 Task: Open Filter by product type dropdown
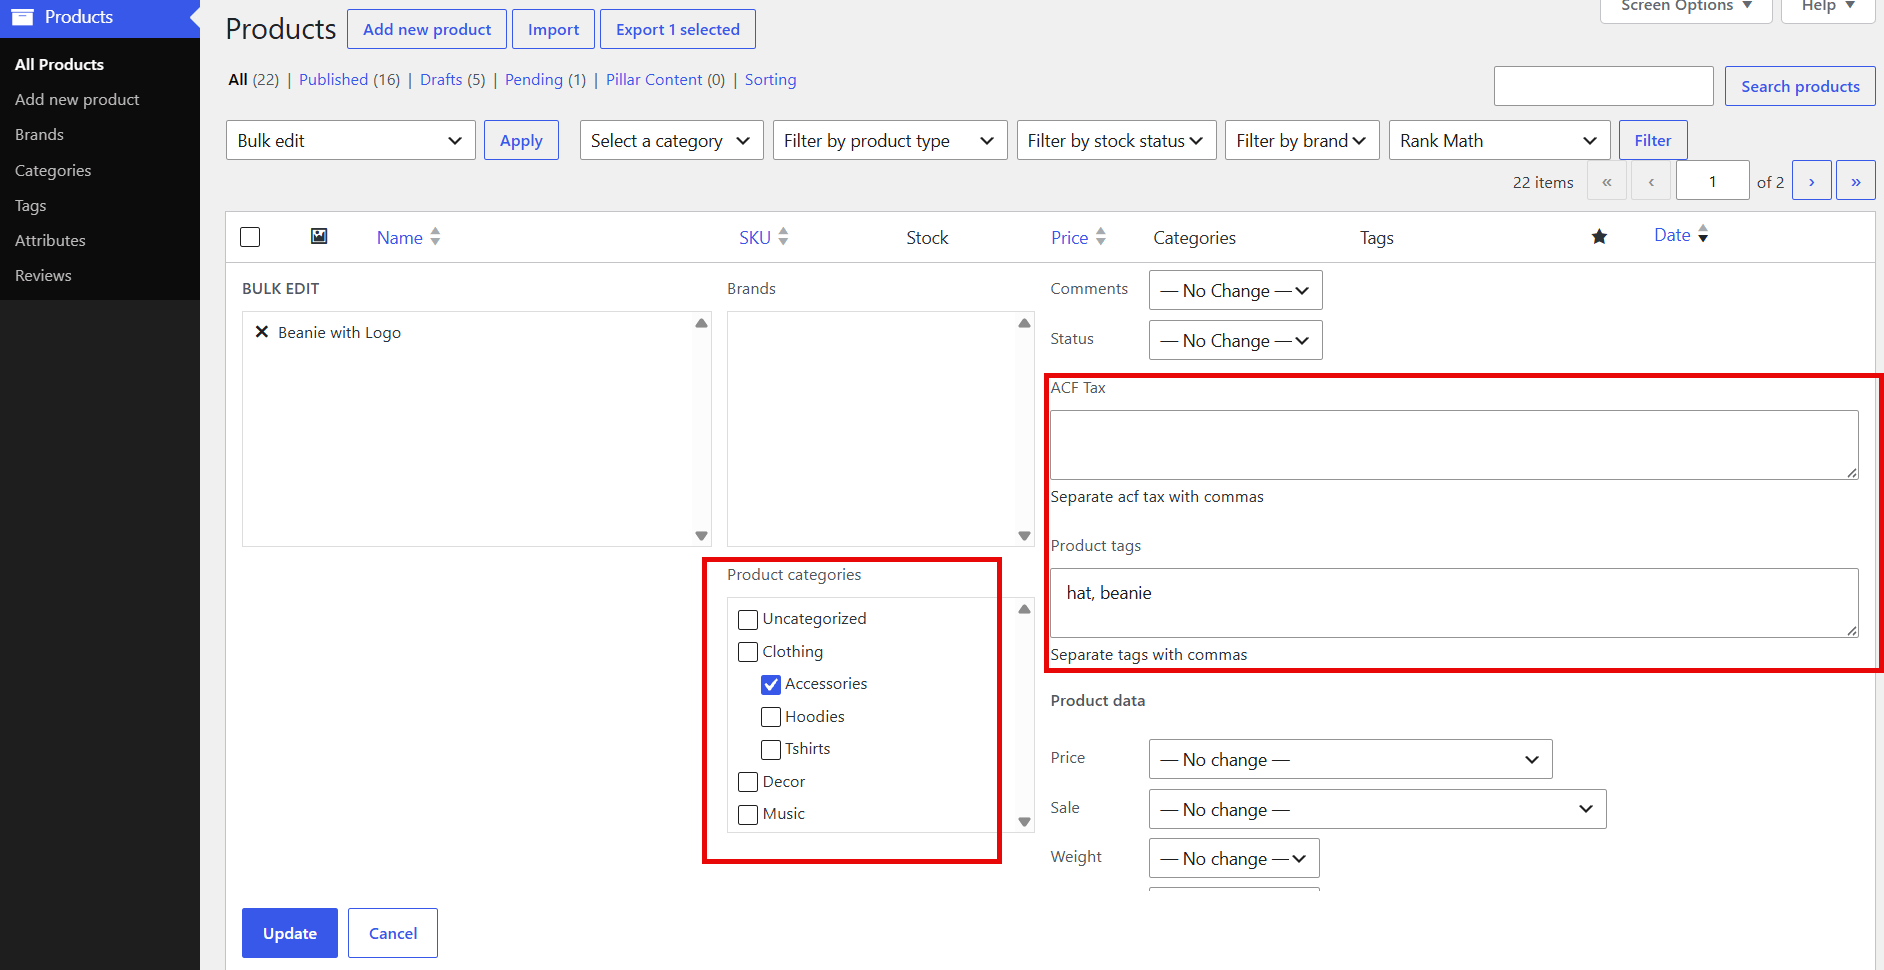[x=890, y=140]
